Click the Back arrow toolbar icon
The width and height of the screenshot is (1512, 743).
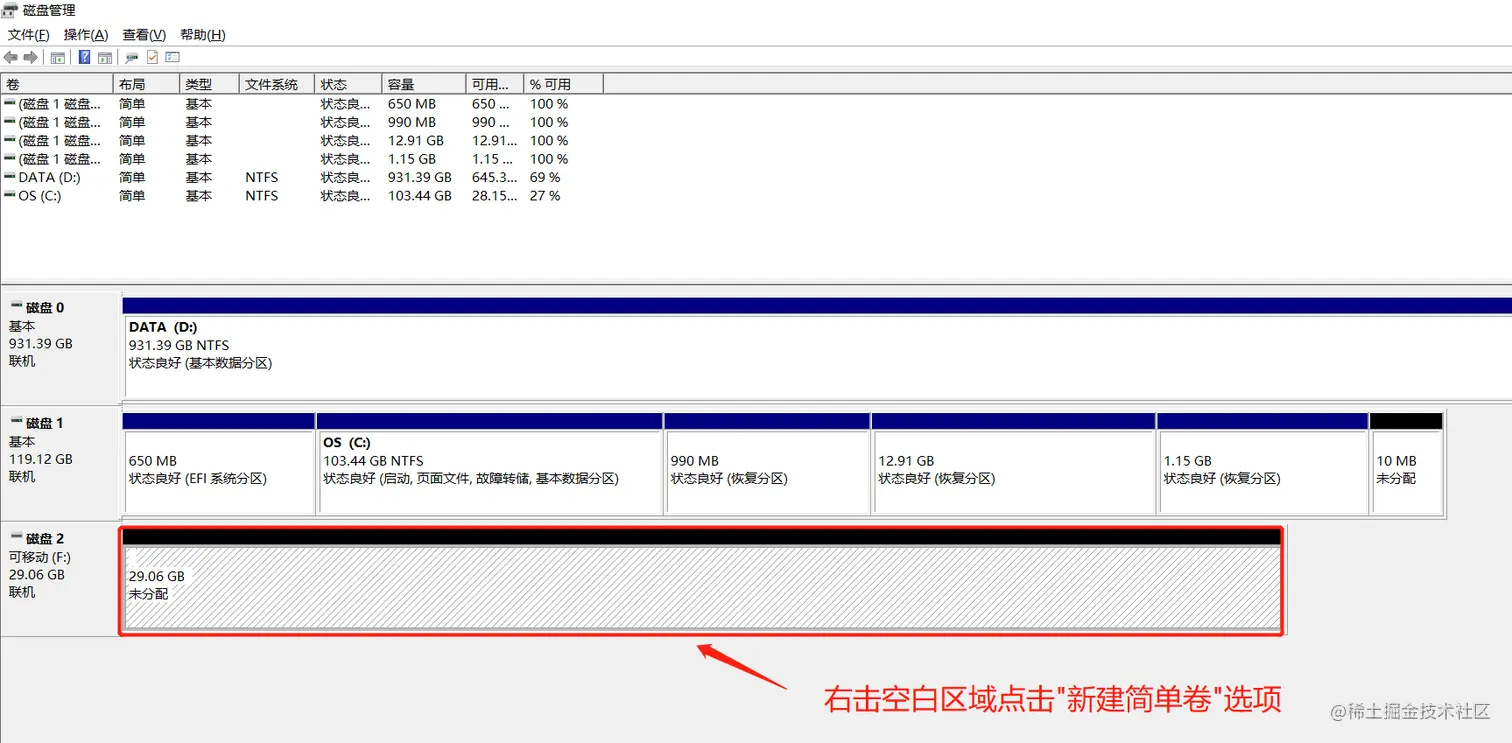click(x=11, y=57)
